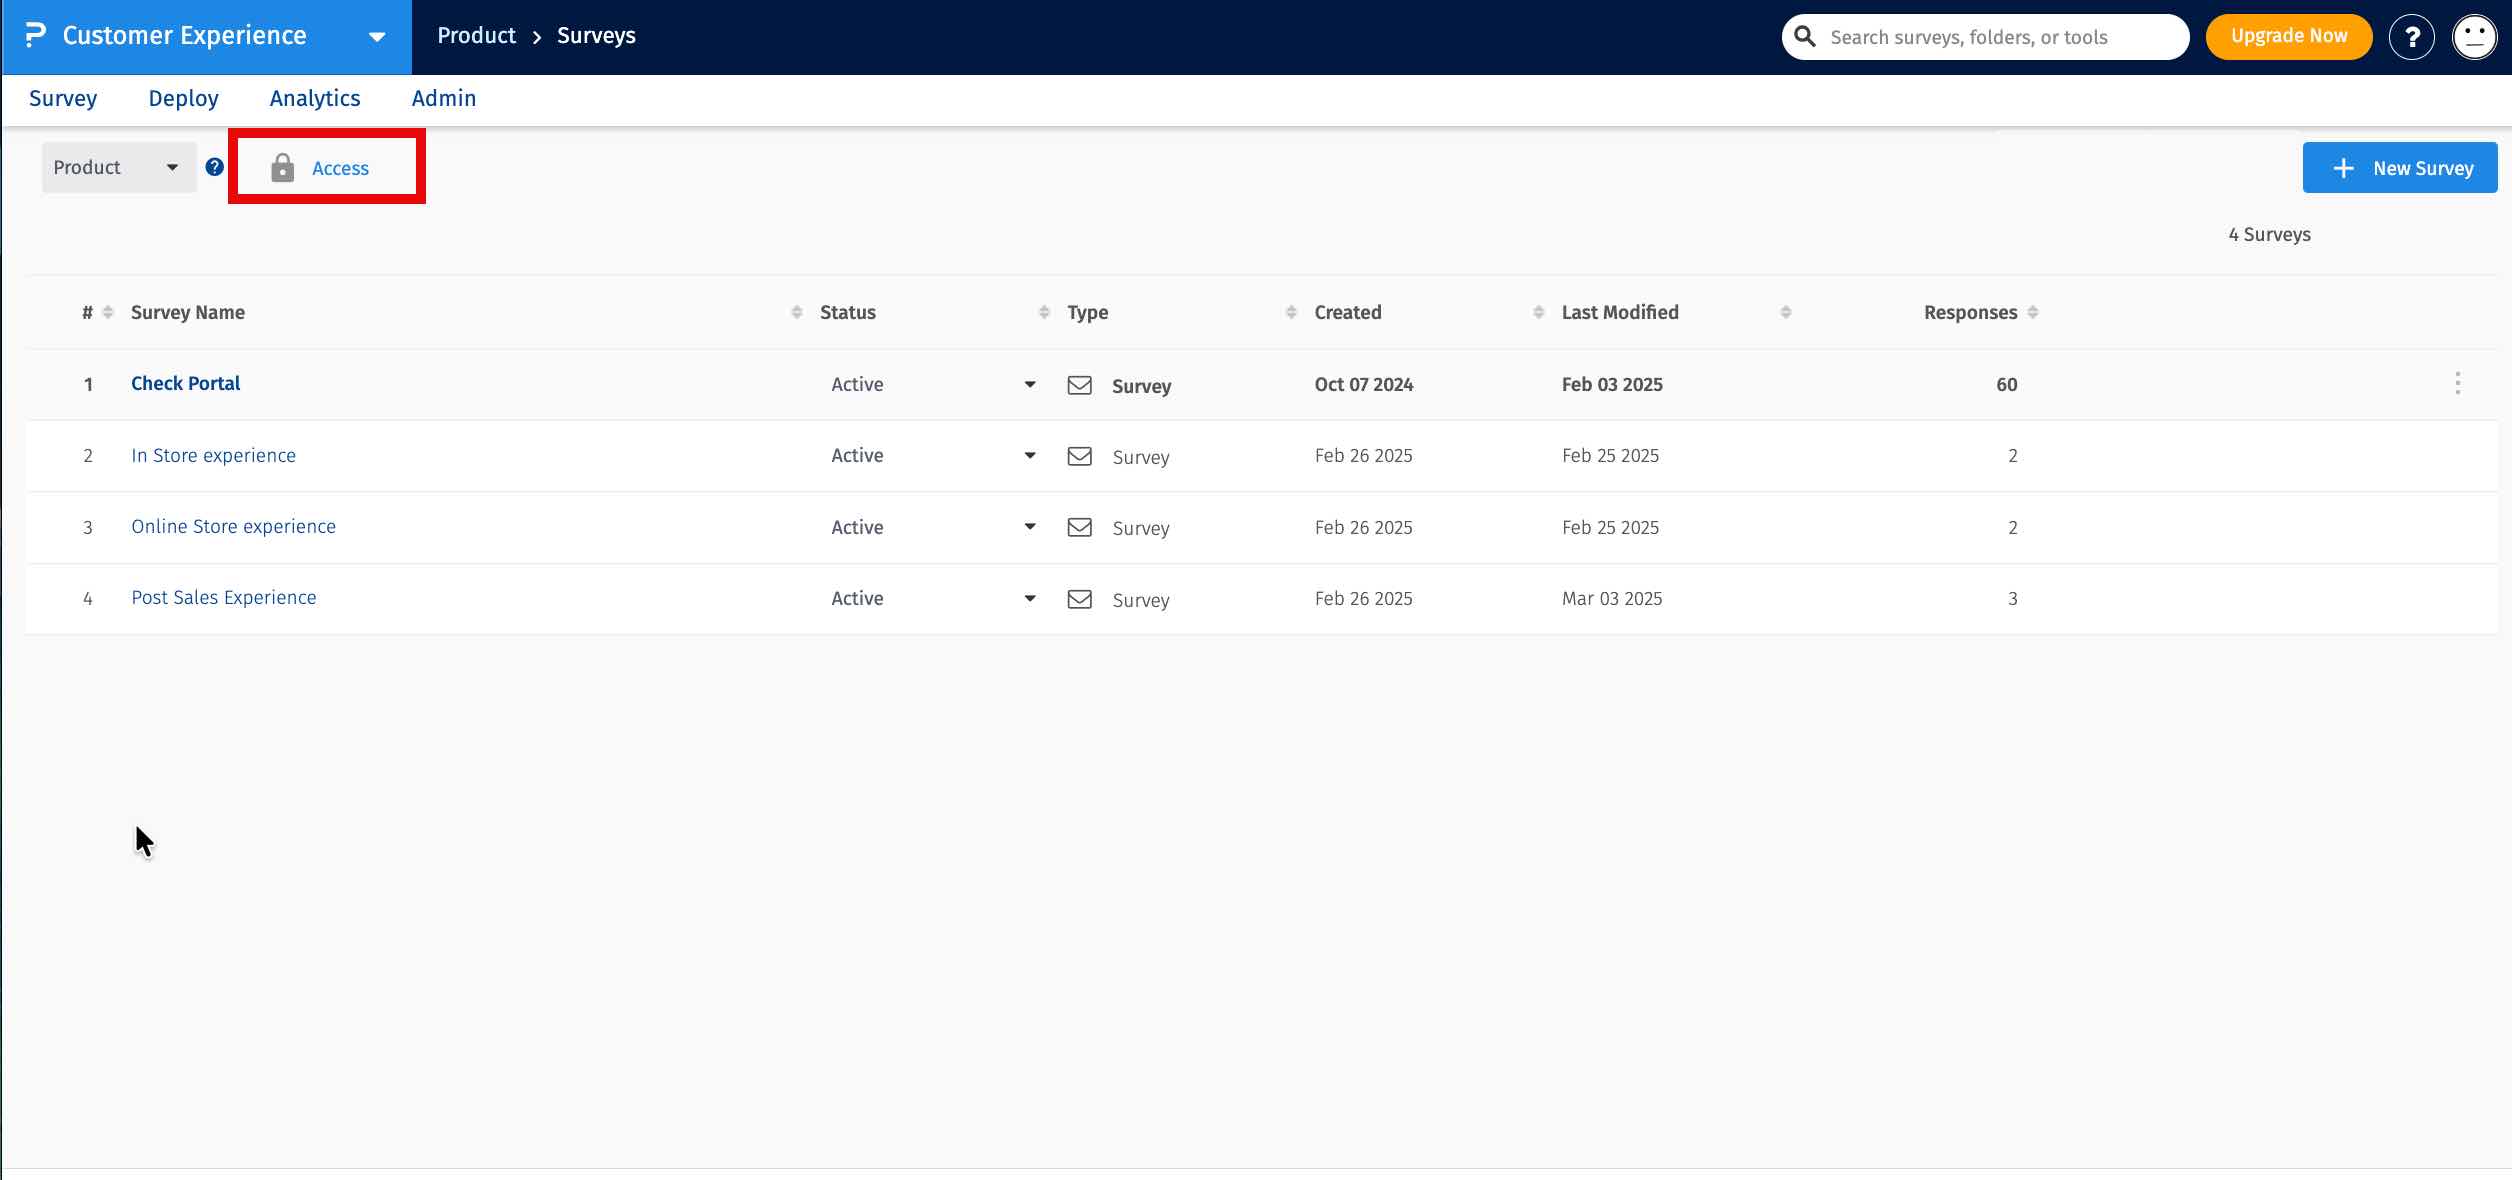The height and width of the screenshot is (1180, 2512).
Task: Open the profile avatar icon
Action: click(2475, 36)
